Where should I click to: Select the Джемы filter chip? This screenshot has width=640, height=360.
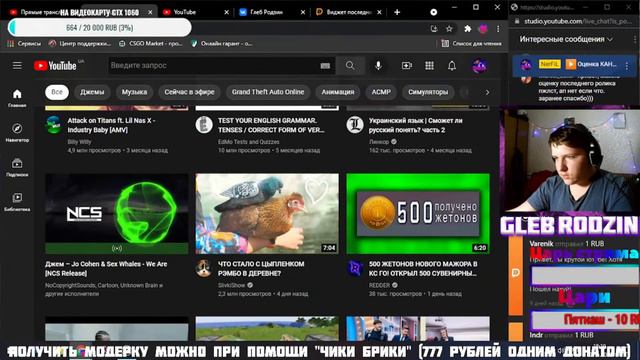[x=92, y=92]
